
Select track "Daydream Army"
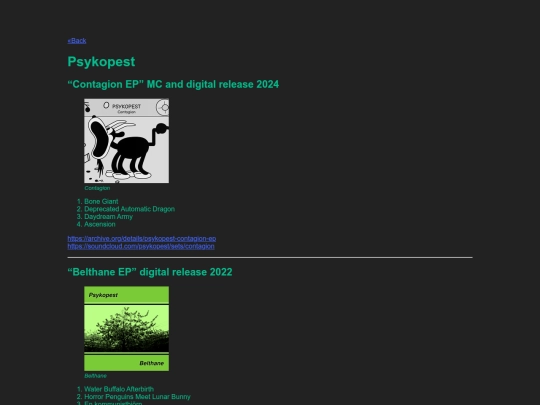108,217
